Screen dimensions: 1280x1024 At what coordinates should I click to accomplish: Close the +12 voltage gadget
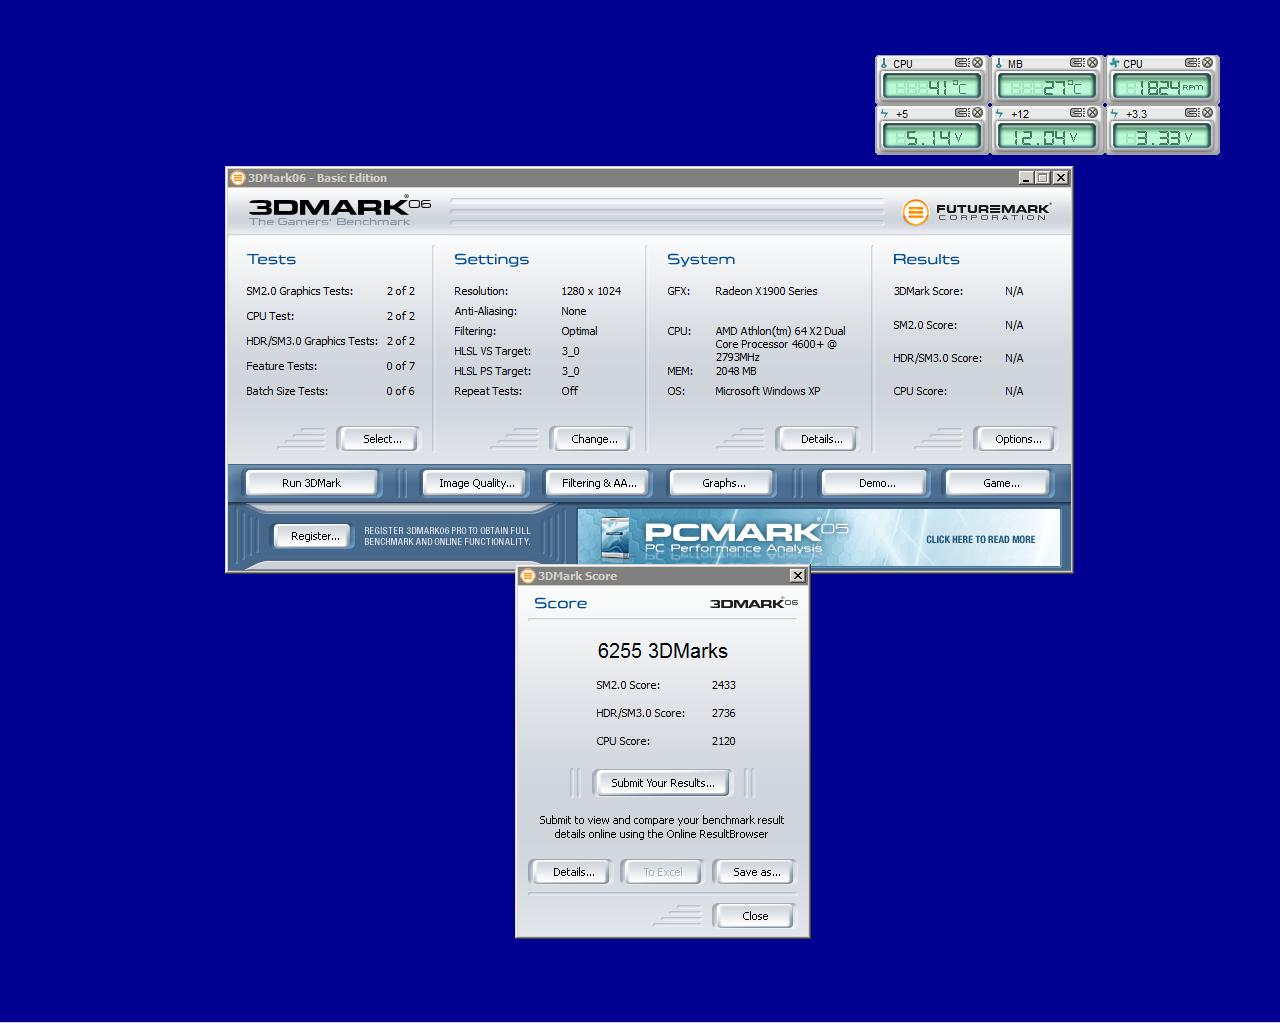coord(1092,113)
